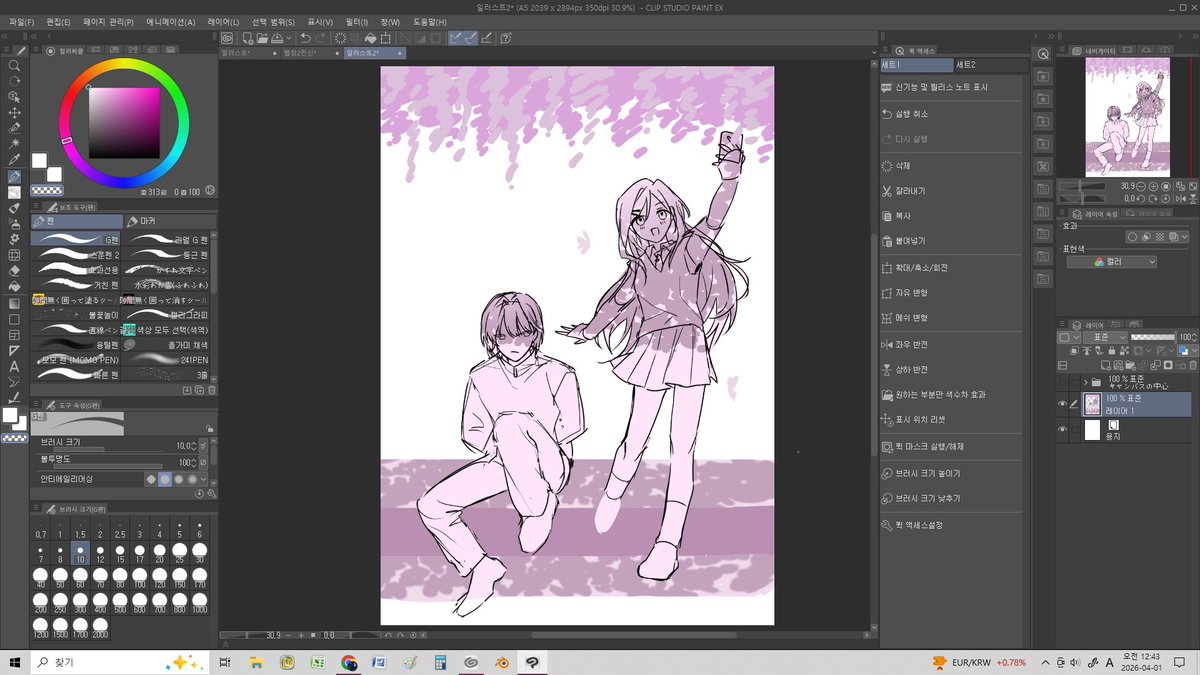Viewport: 1200px width, 675px height.
Task: Adjust the layer opacity slider
Action: (x=1153, y=337)
